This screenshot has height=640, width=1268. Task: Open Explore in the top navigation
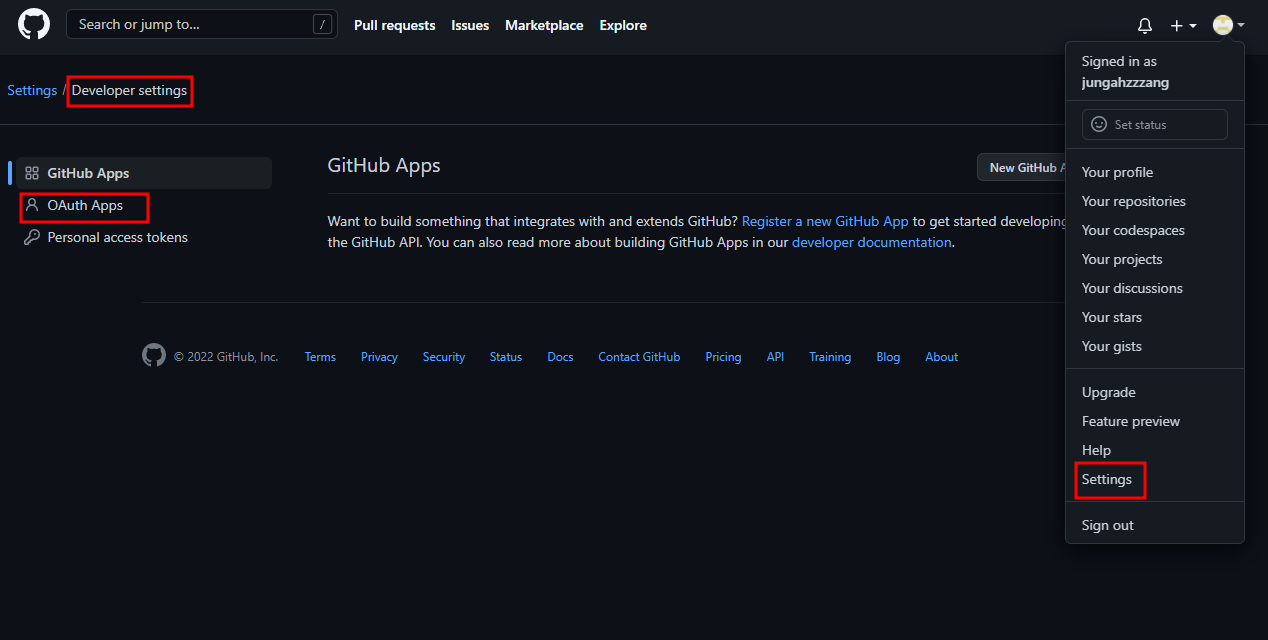point(623,25)
